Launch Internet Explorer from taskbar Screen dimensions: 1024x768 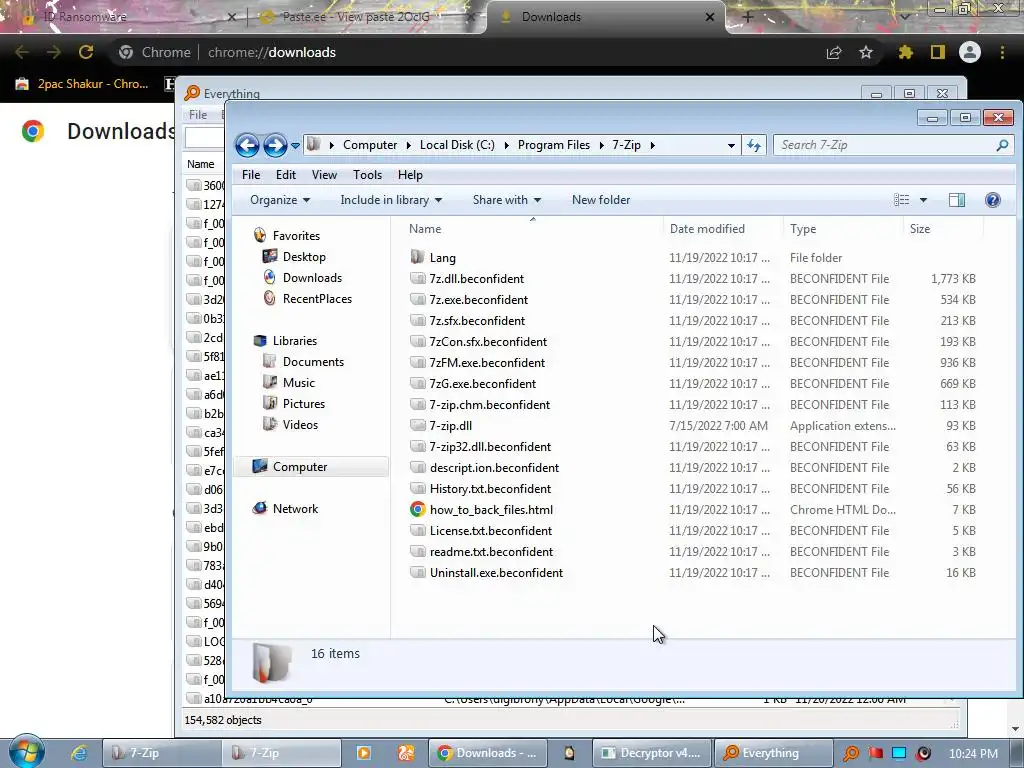coord(79,753)
